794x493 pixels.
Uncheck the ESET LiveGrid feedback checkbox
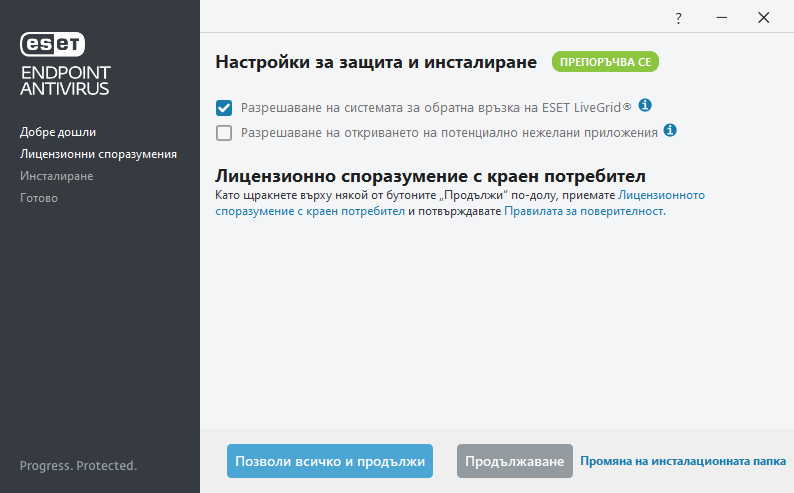pyautogui.click(x=224, y=107)
